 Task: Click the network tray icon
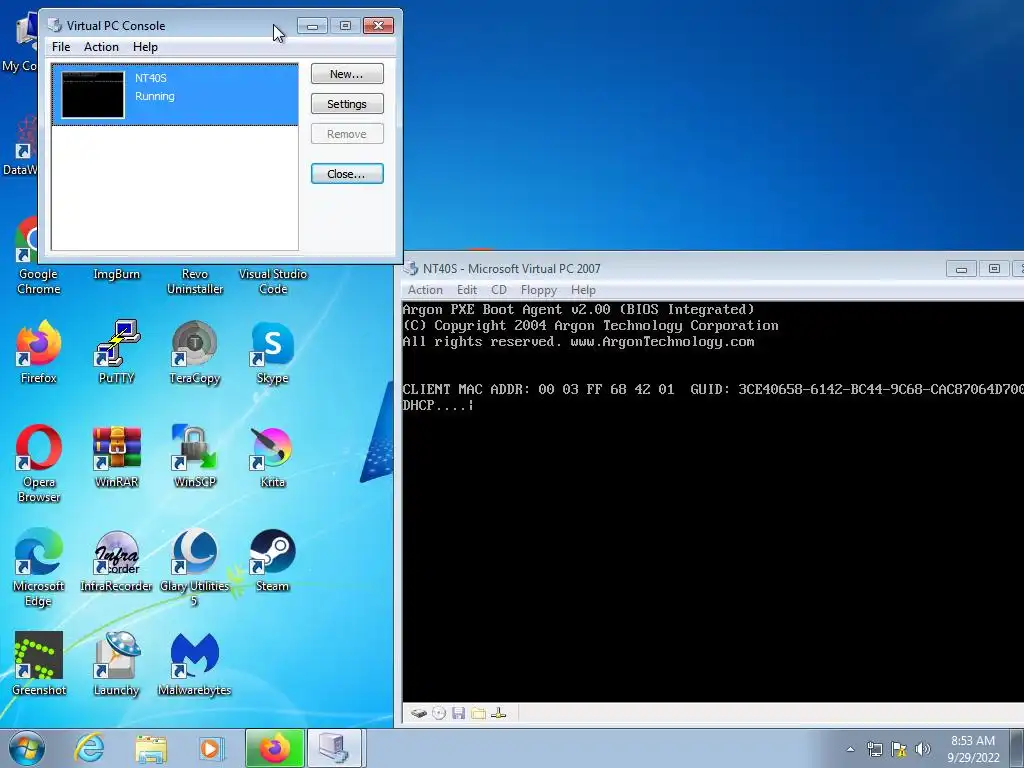(x=874, y=749)
